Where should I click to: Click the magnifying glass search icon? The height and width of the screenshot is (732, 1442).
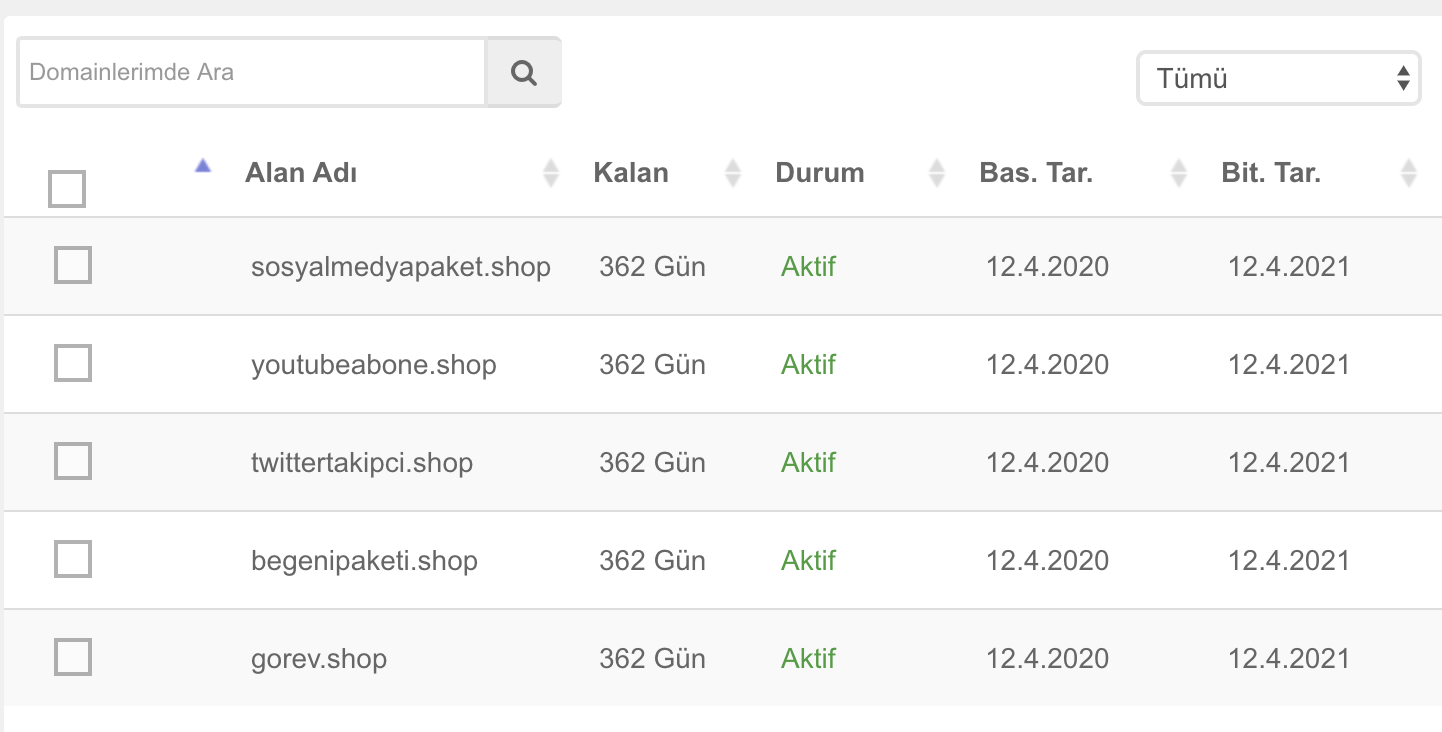tap(524, 72)
